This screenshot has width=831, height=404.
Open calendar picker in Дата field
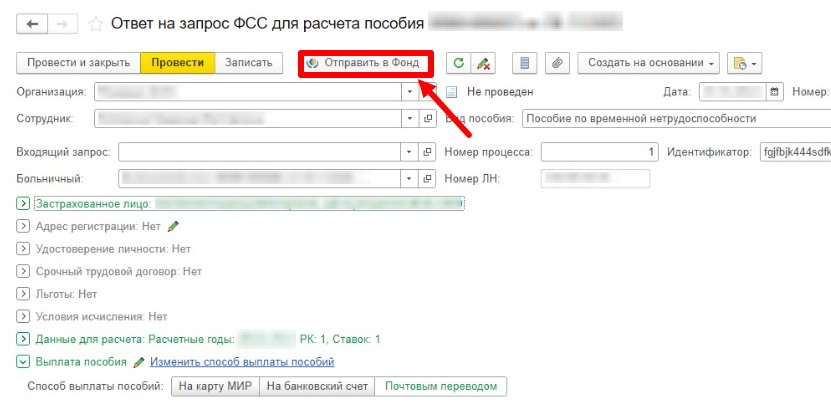click(774, 92)
